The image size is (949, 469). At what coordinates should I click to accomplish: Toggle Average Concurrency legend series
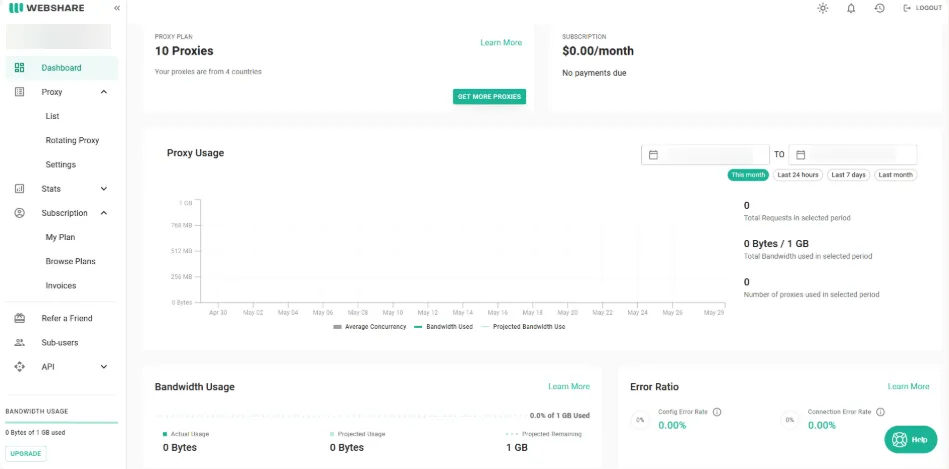click(x=369, y=327)
